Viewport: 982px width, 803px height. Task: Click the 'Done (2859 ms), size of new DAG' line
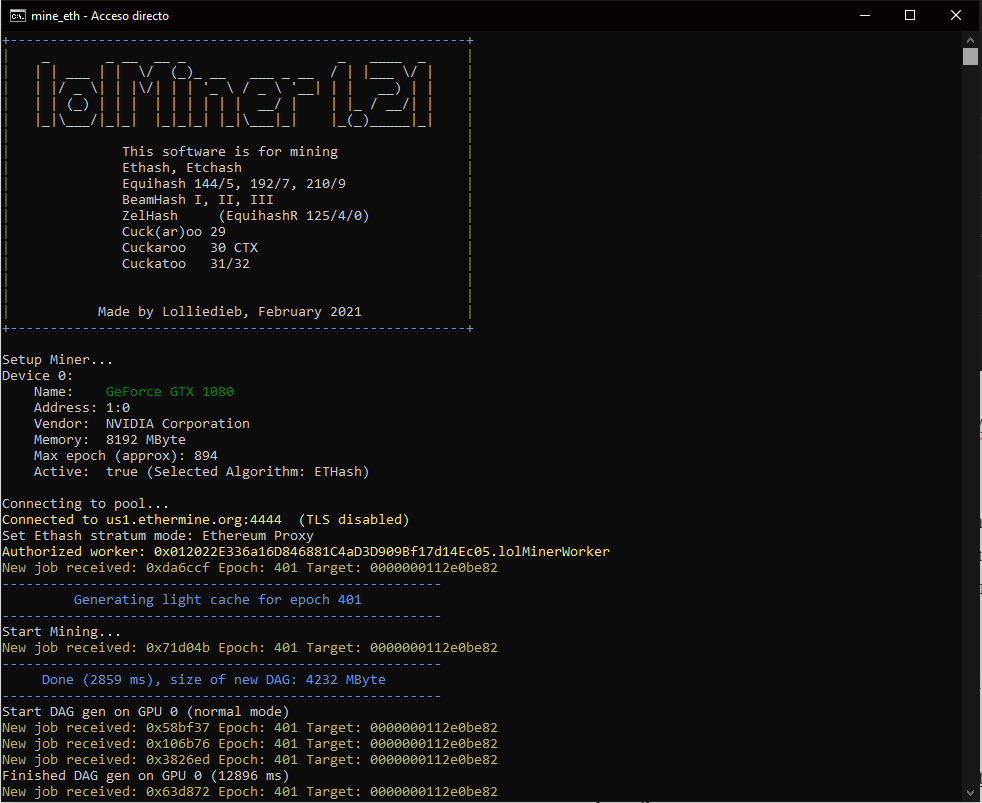click(x=214, y=680)
